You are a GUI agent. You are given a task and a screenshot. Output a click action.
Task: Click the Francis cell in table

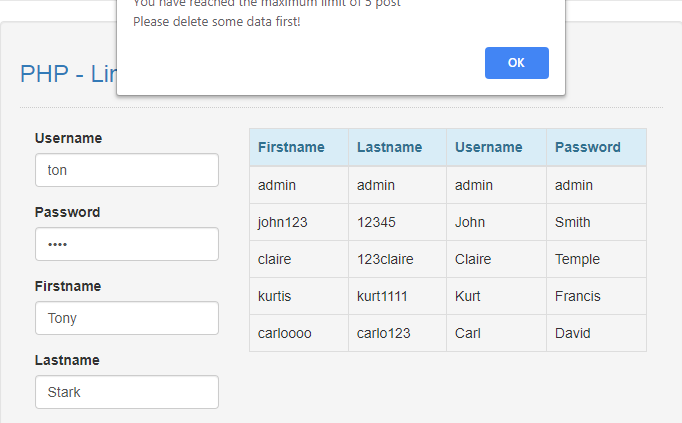point(578,296)
